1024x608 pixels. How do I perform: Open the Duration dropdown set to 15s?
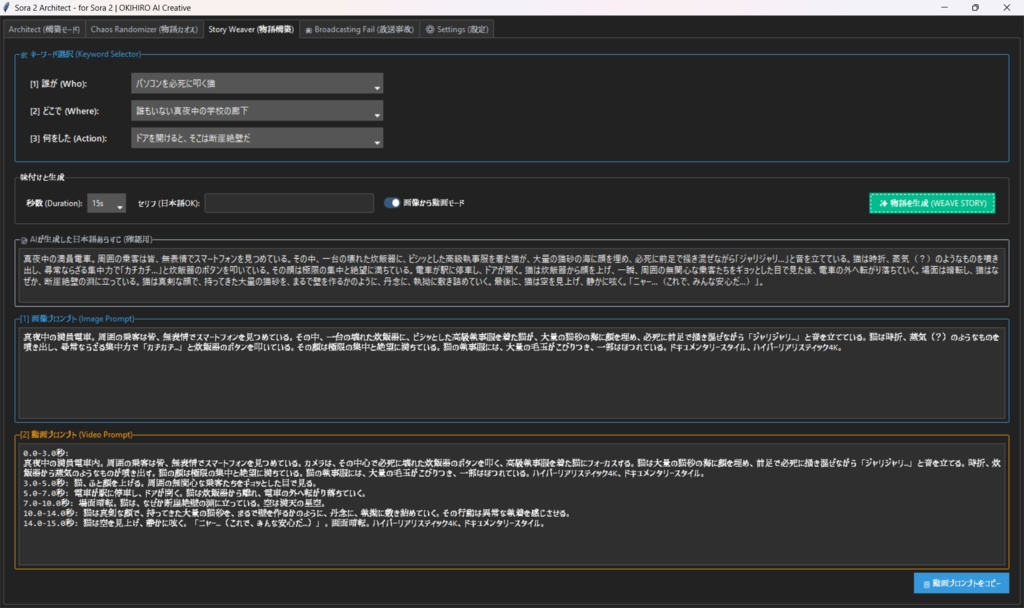click(x=105, y=203)
